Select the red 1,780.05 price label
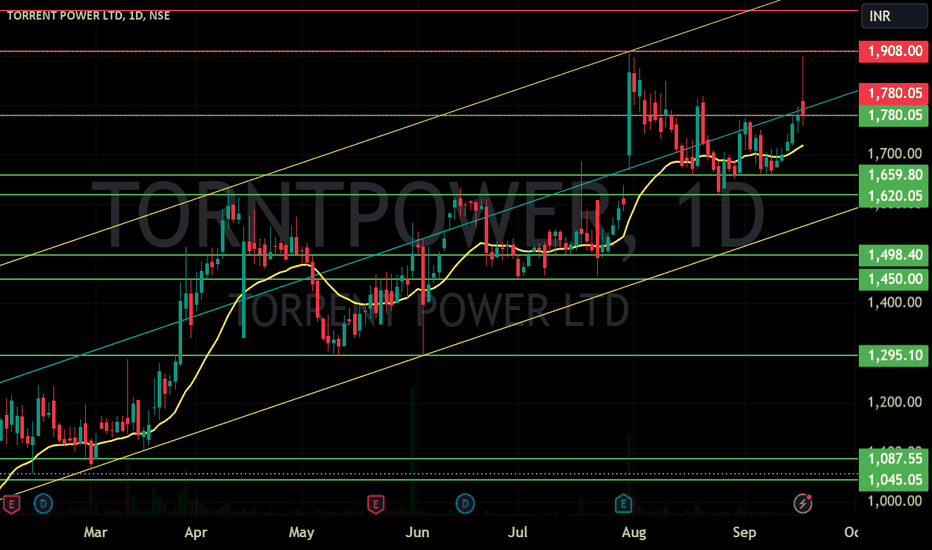 click(893, 93)
